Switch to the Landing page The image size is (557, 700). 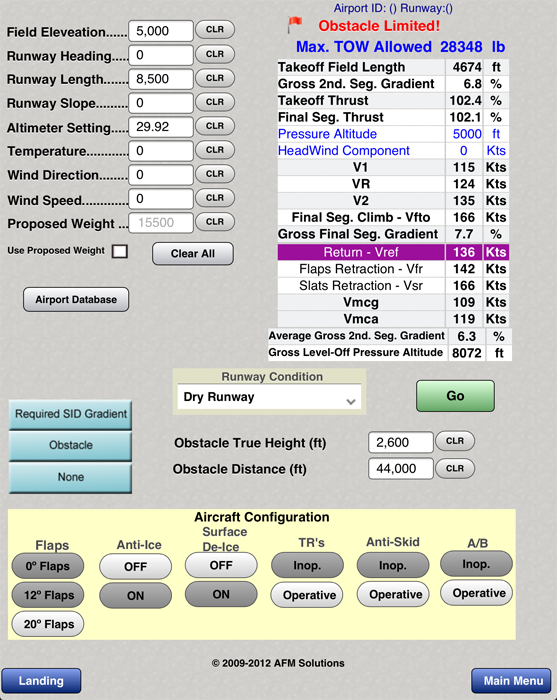point(41,681)
